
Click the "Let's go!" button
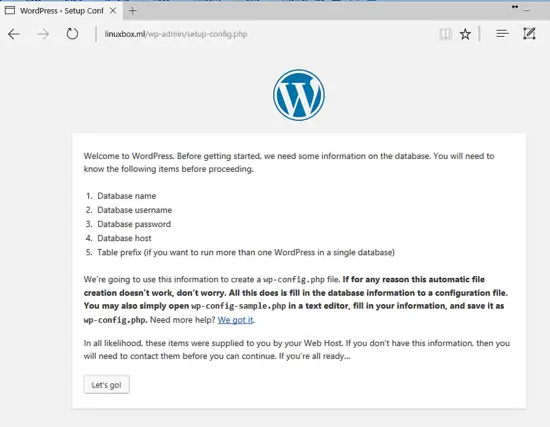point(106,385)
